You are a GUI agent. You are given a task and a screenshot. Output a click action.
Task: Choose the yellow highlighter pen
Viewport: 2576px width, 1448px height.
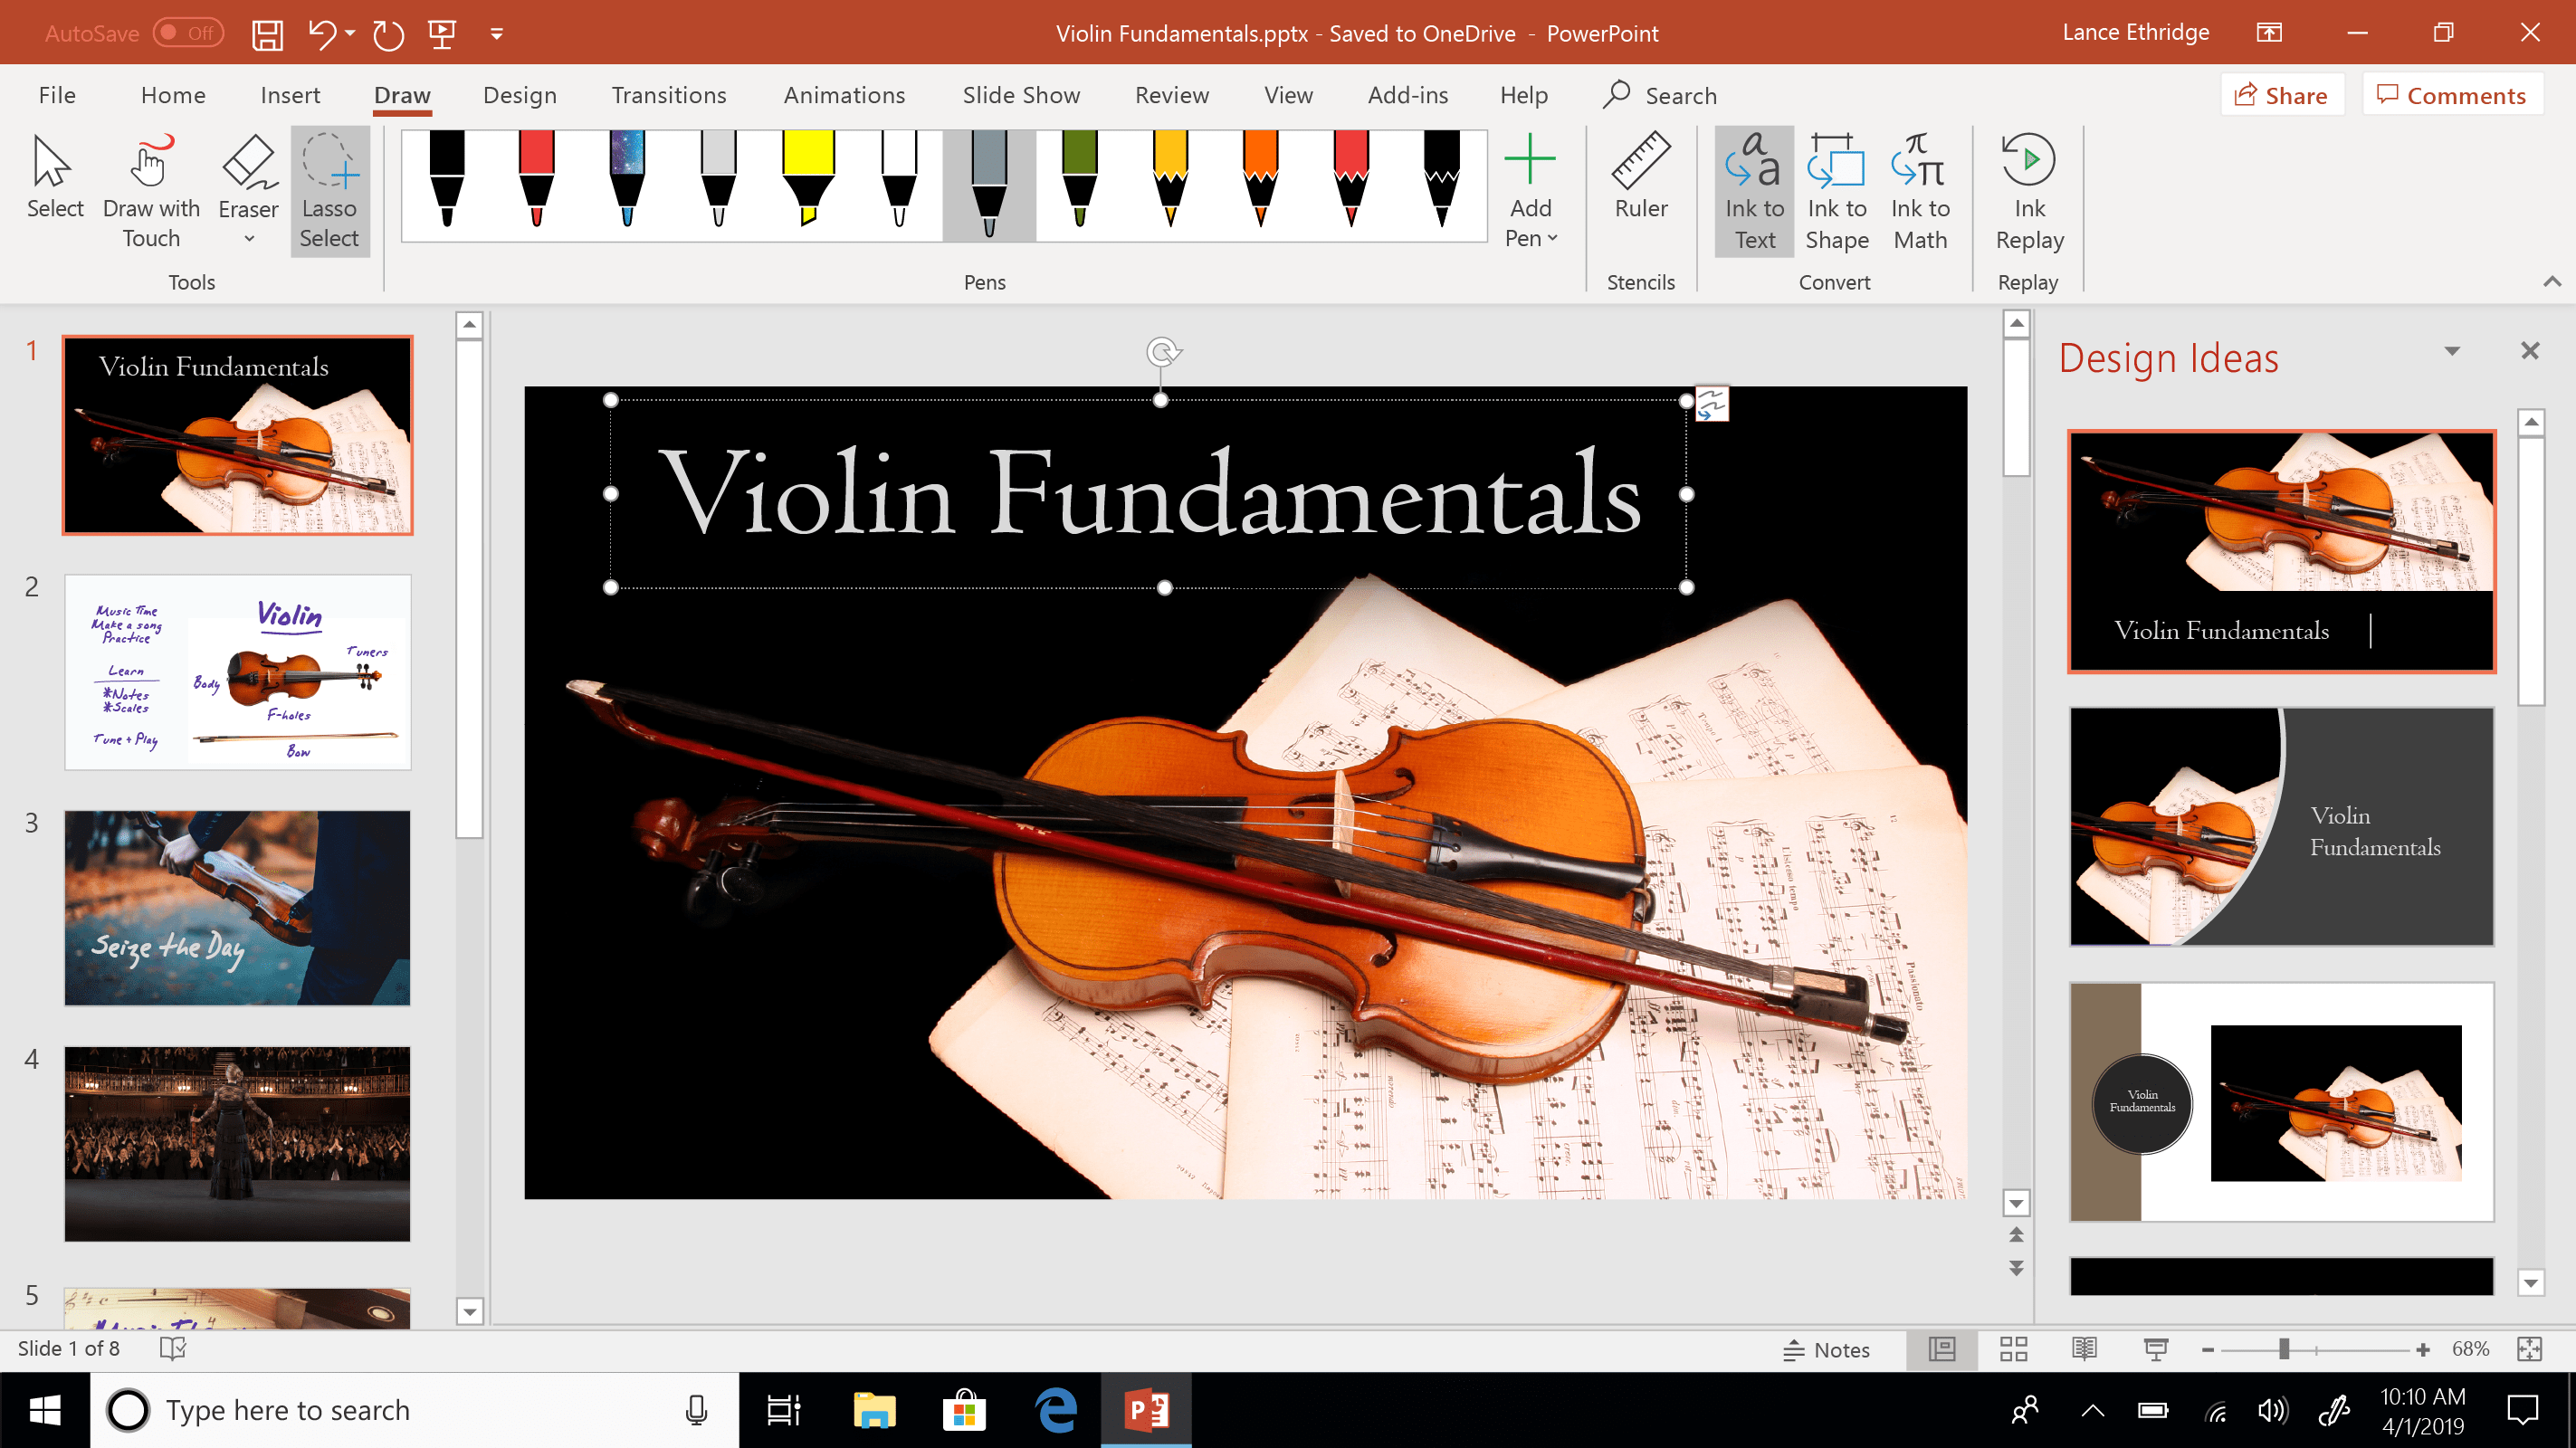pos(808,180)
